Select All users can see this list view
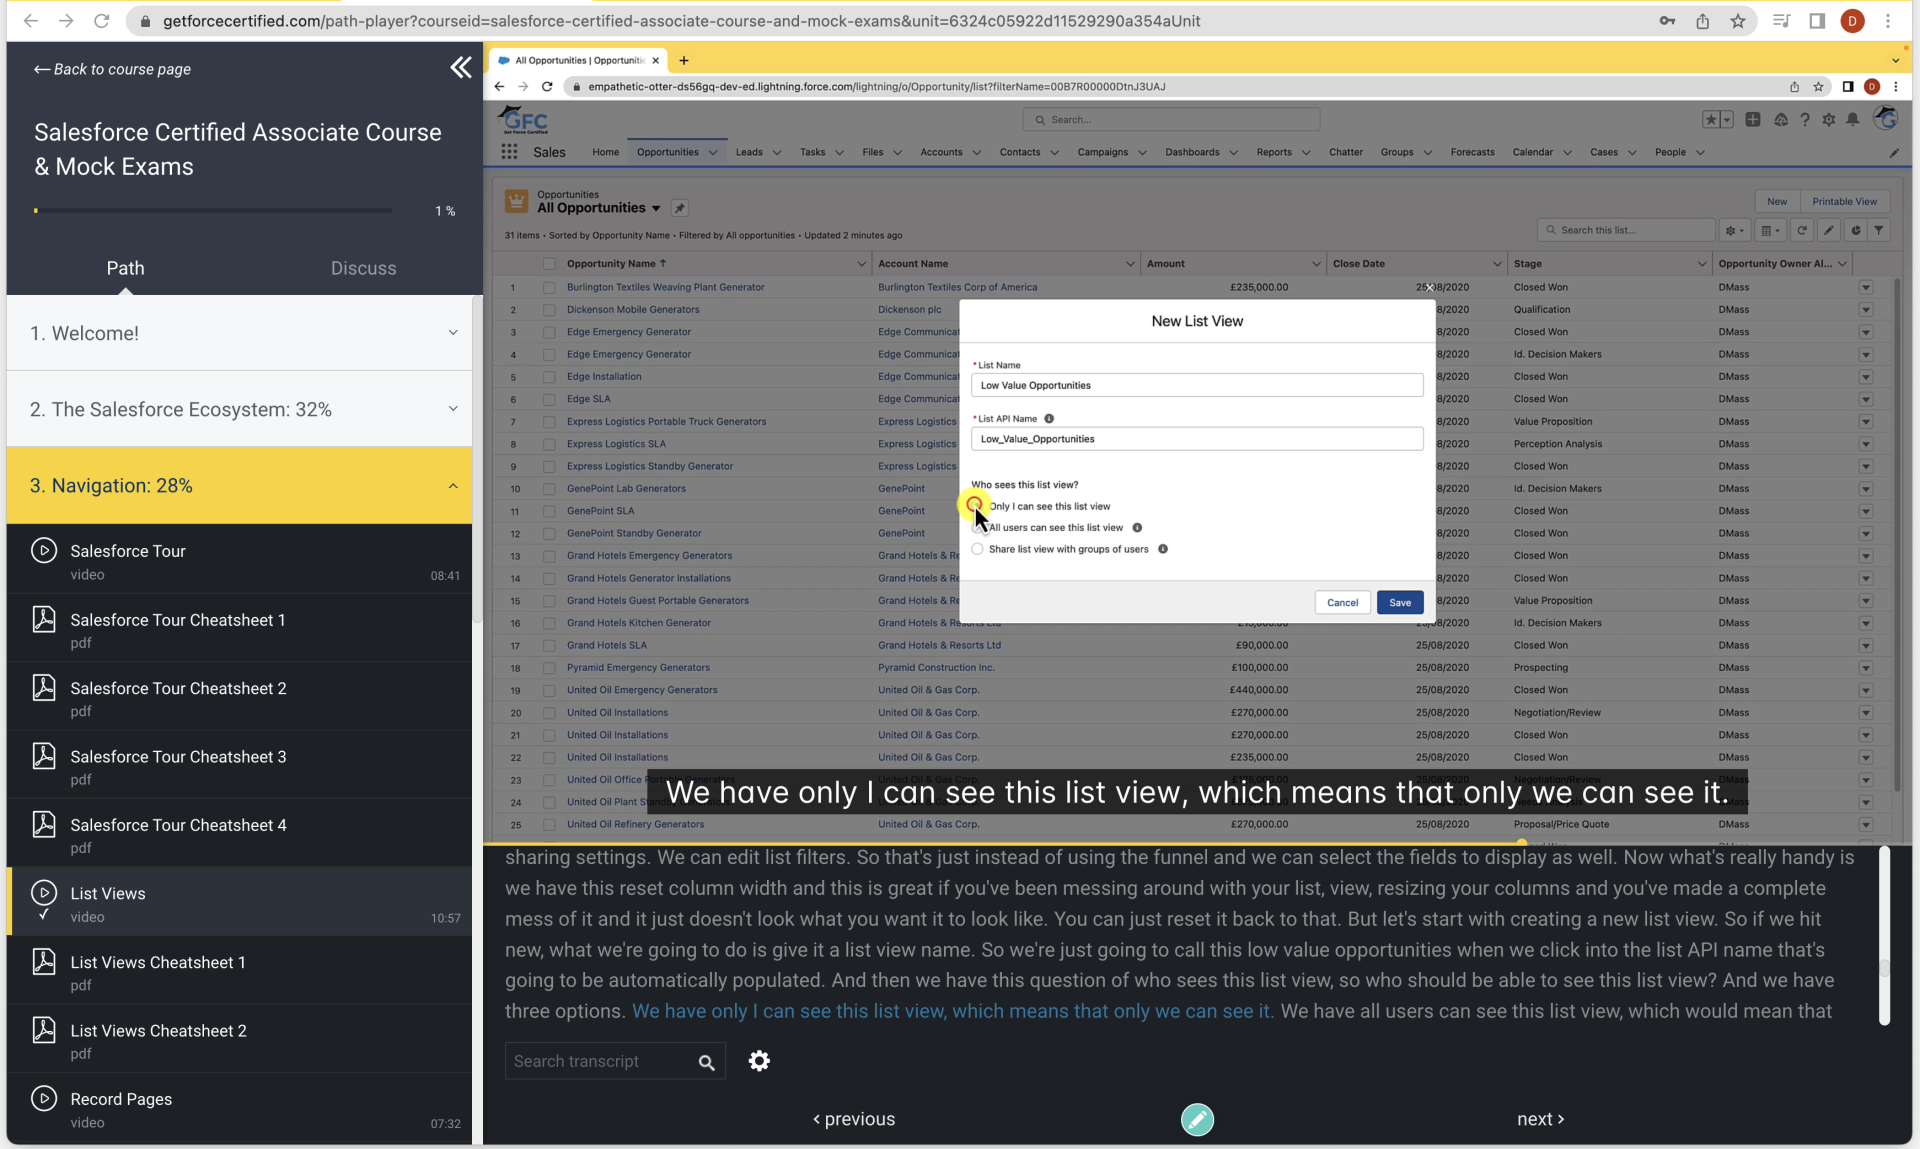 (x=978, y=528)
